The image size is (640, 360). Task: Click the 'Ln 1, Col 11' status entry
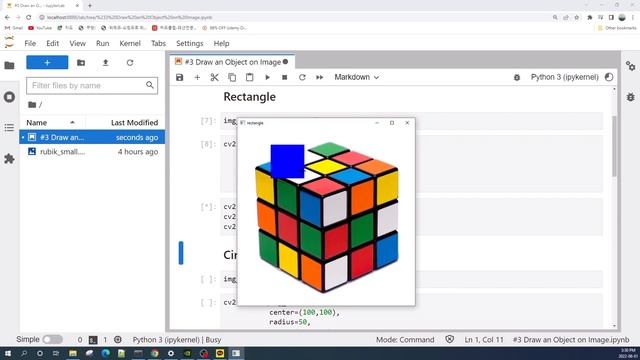point(484,340)
